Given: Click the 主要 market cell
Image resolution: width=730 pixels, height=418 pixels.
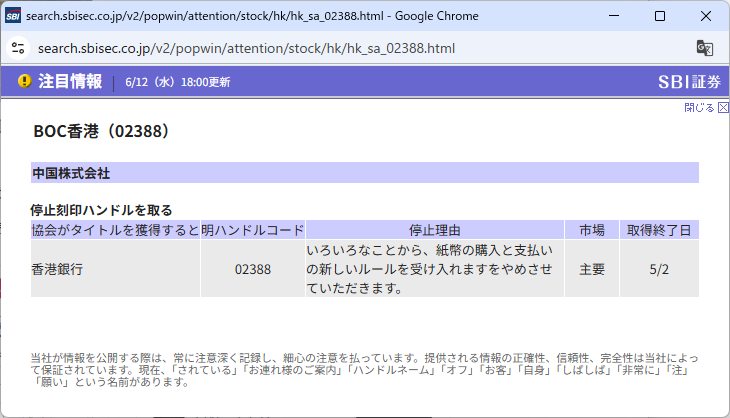Looking at the screenshot, I should [x=592, y=269].
